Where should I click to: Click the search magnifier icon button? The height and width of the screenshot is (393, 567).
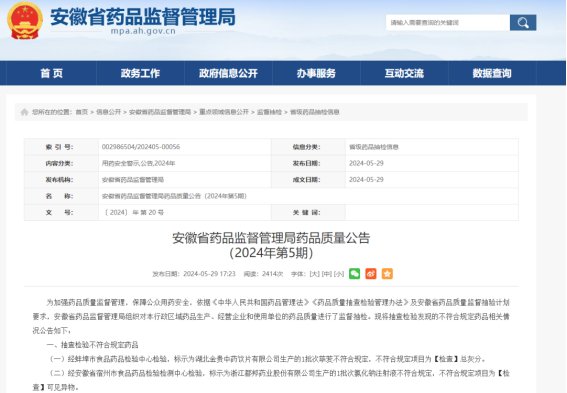coord(523,23)
